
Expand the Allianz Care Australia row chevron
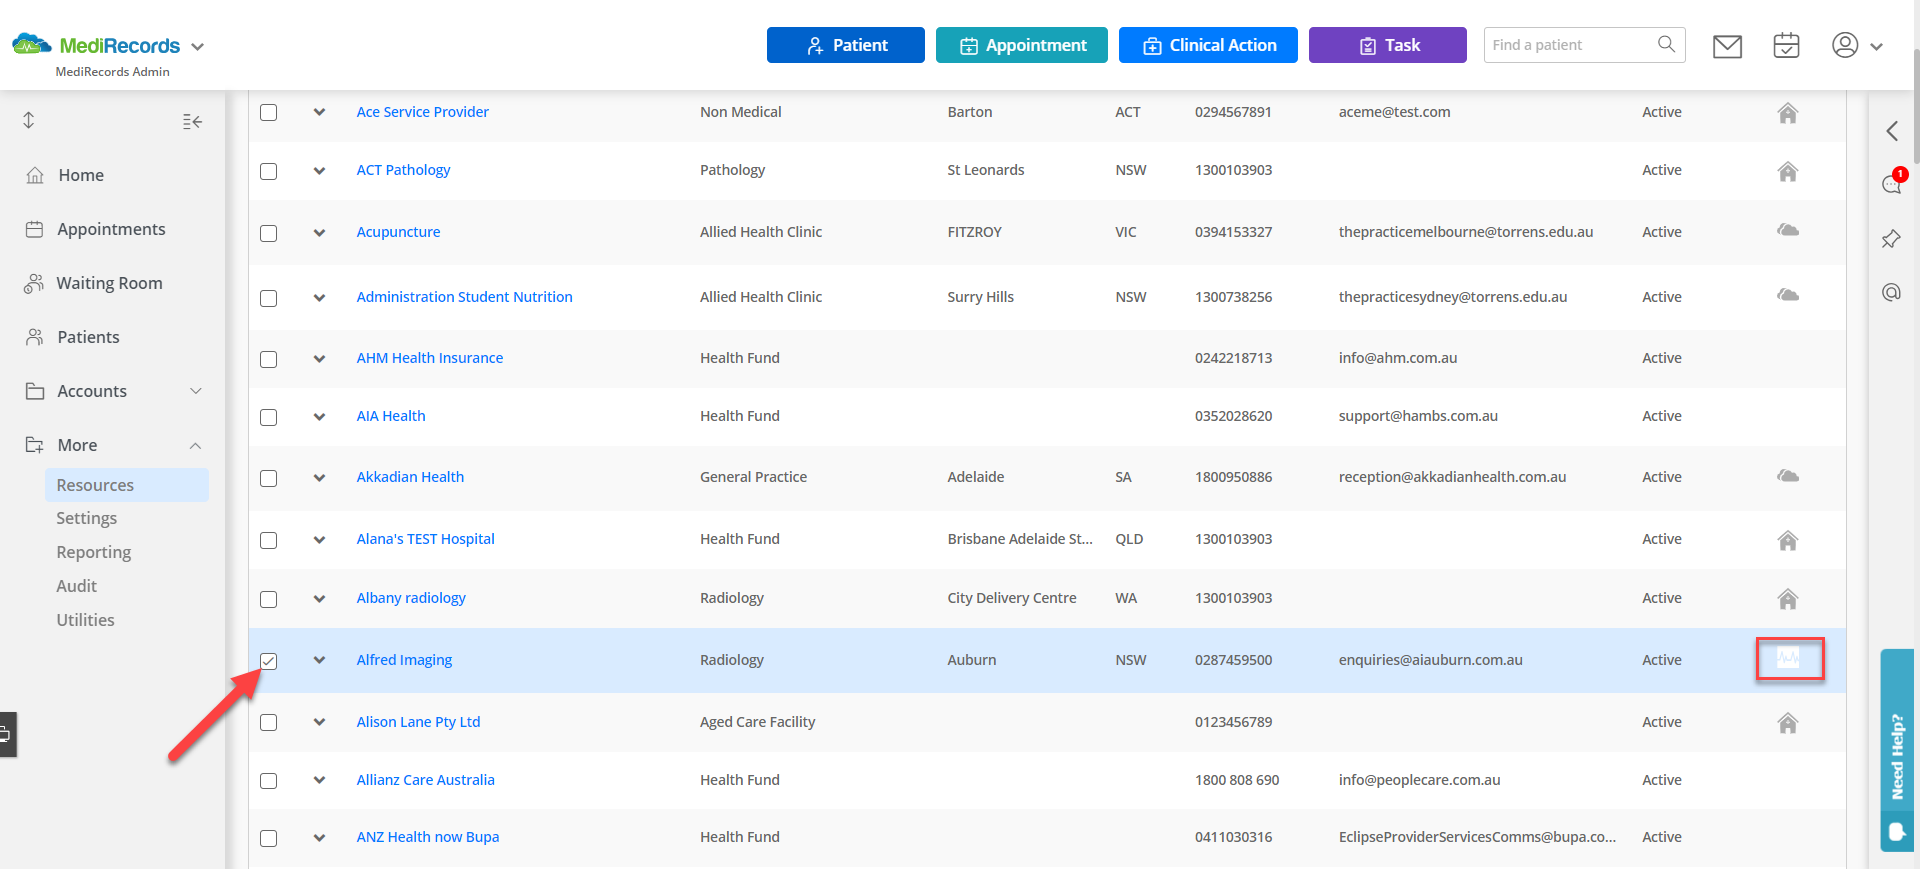[x=319, y=780]
